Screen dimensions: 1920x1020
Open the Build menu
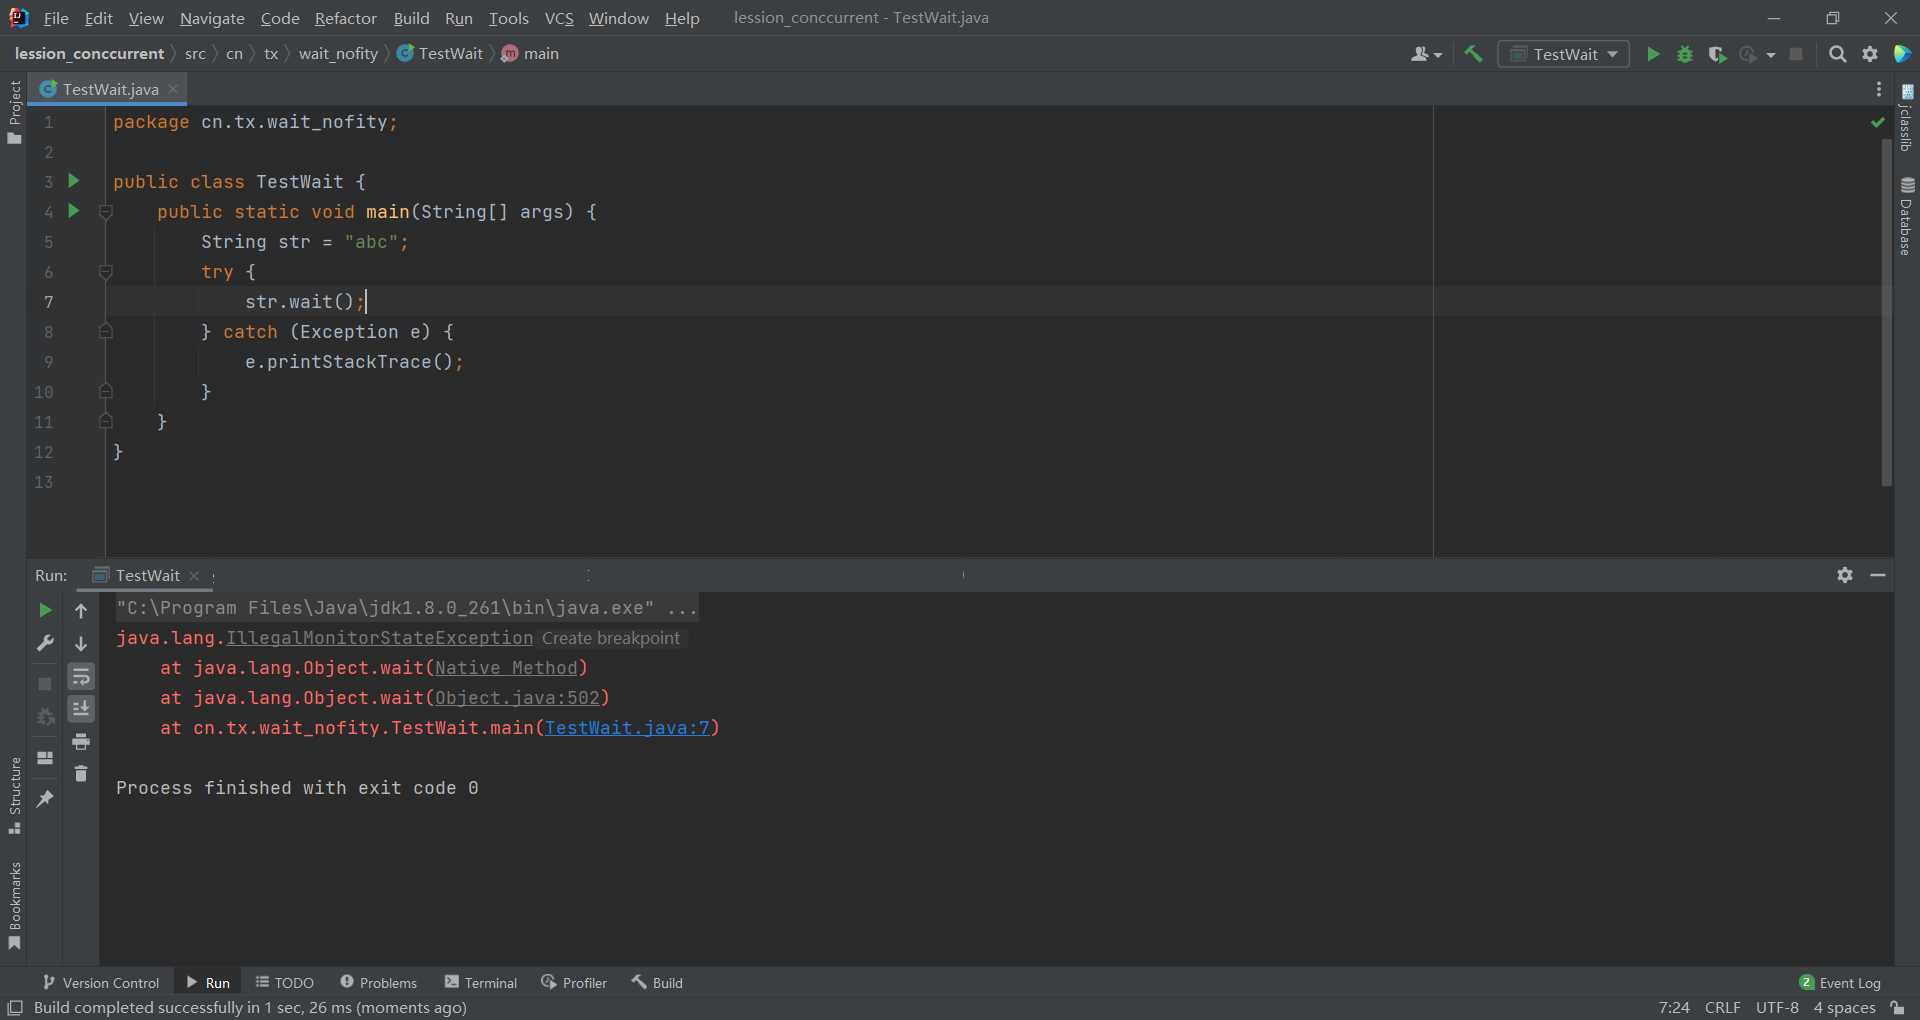411,18
